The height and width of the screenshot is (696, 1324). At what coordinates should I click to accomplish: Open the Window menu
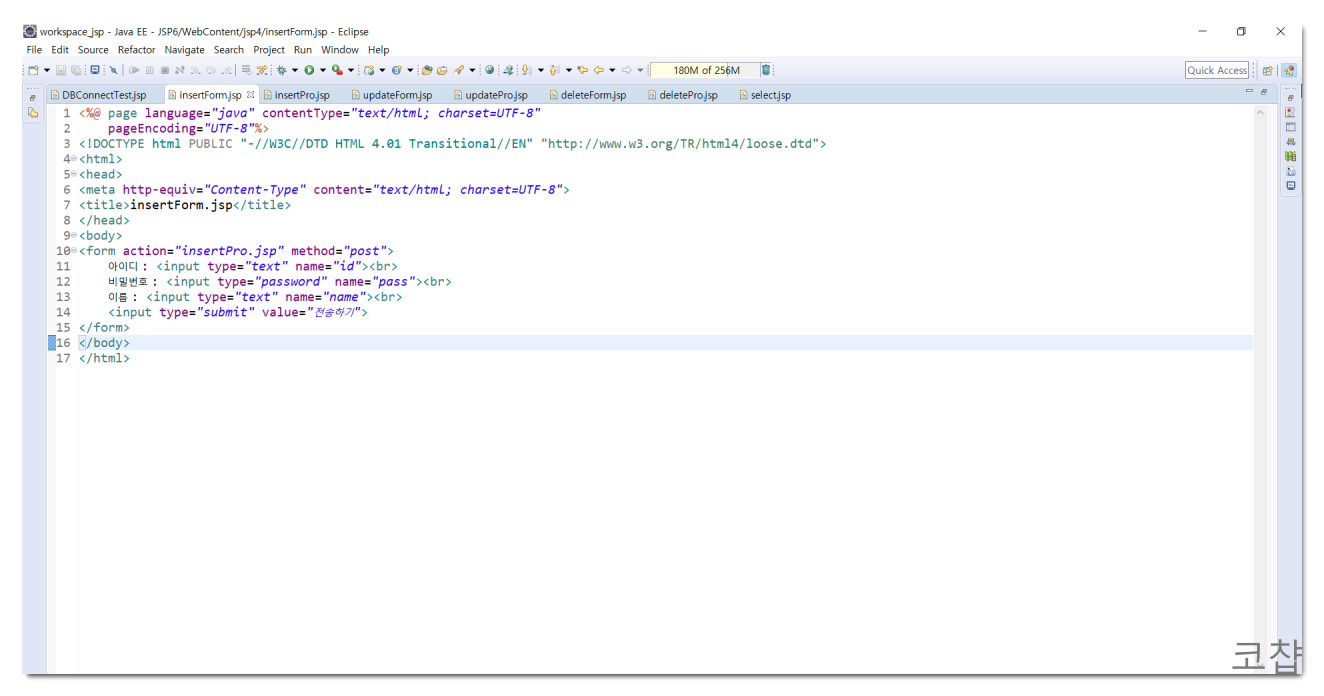(340, 50)
